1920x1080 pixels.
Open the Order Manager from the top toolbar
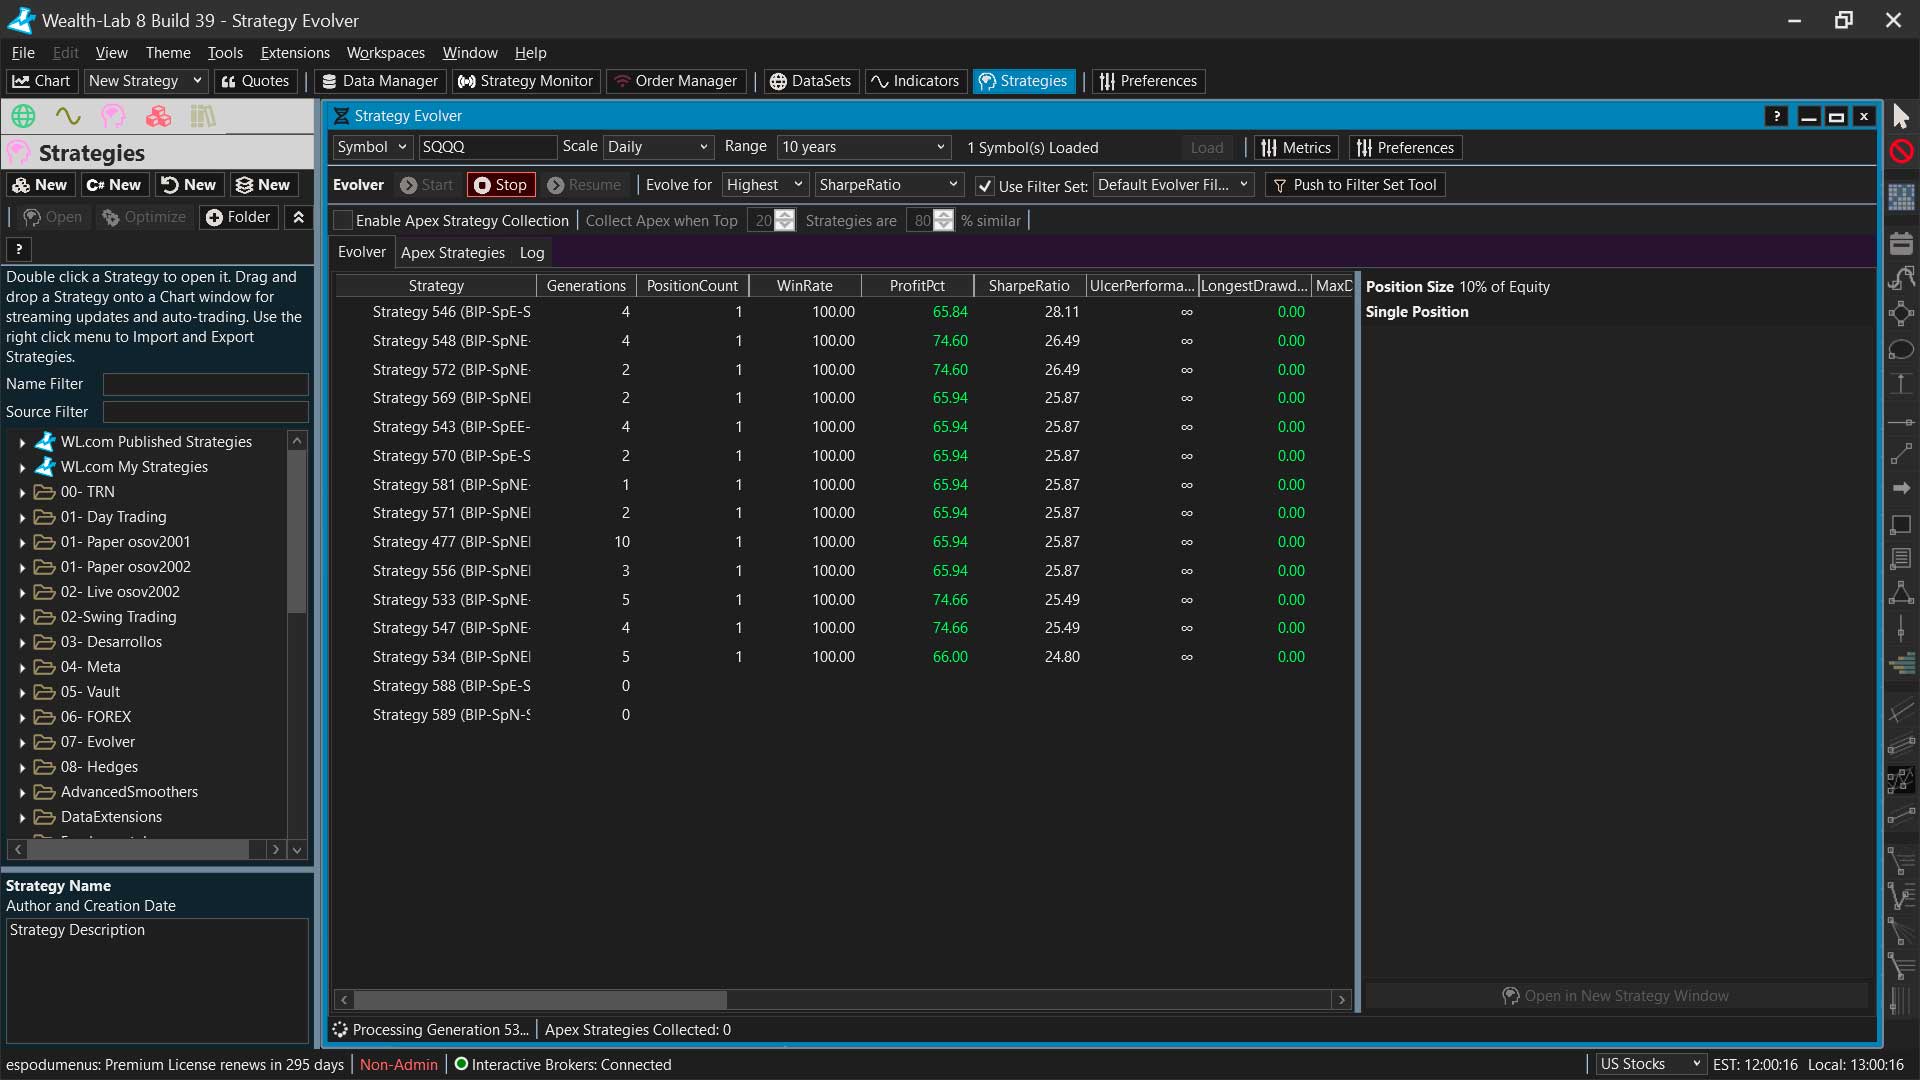(675, 81)
